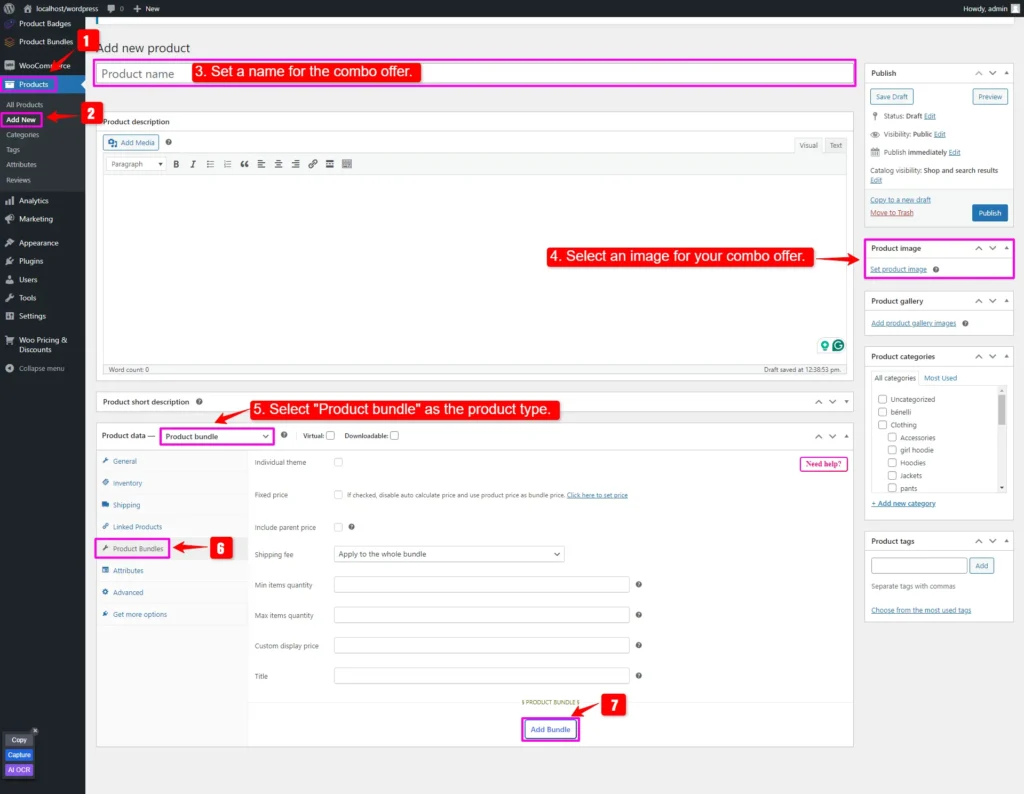Insert the Read More tag
This screenshot has width=1024, height=794.
[330, 164]
